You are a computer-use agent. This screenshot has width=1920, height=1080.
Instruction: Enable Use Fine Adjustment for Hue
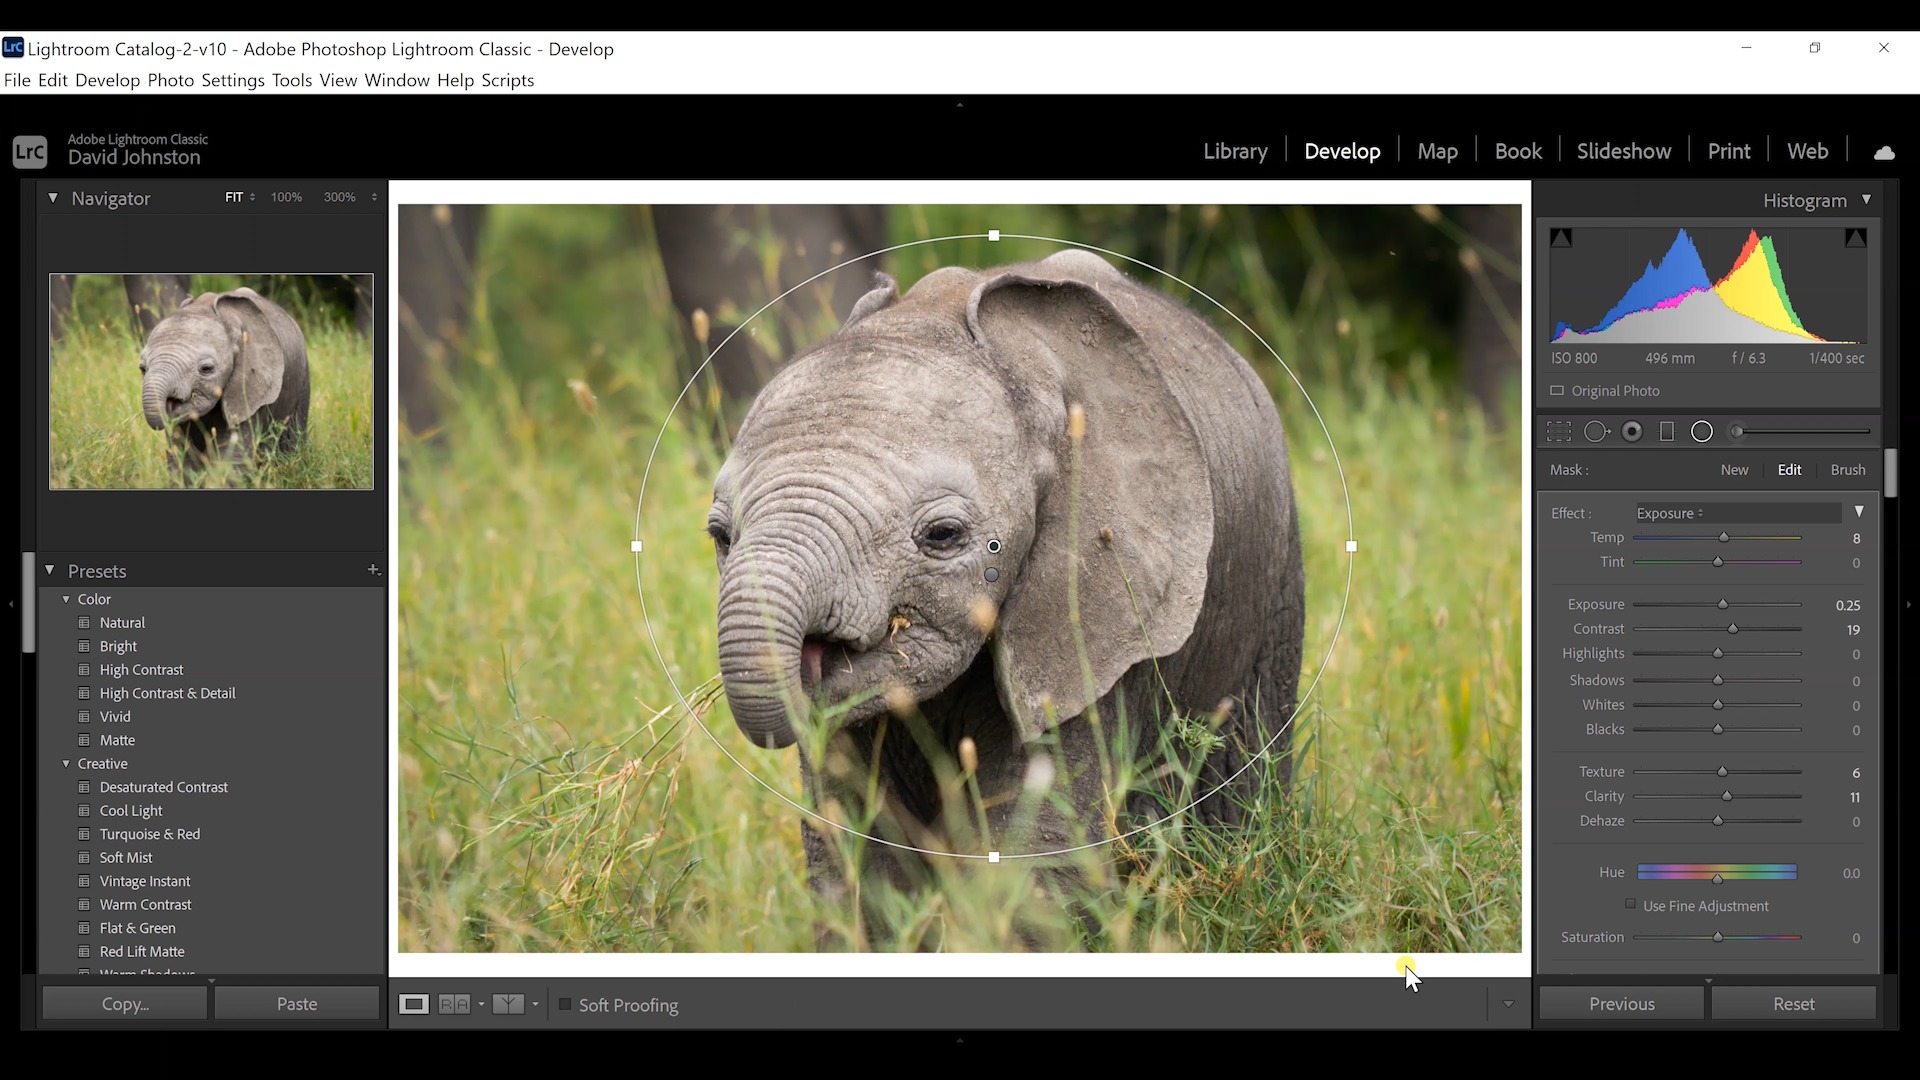point(1630,905)
